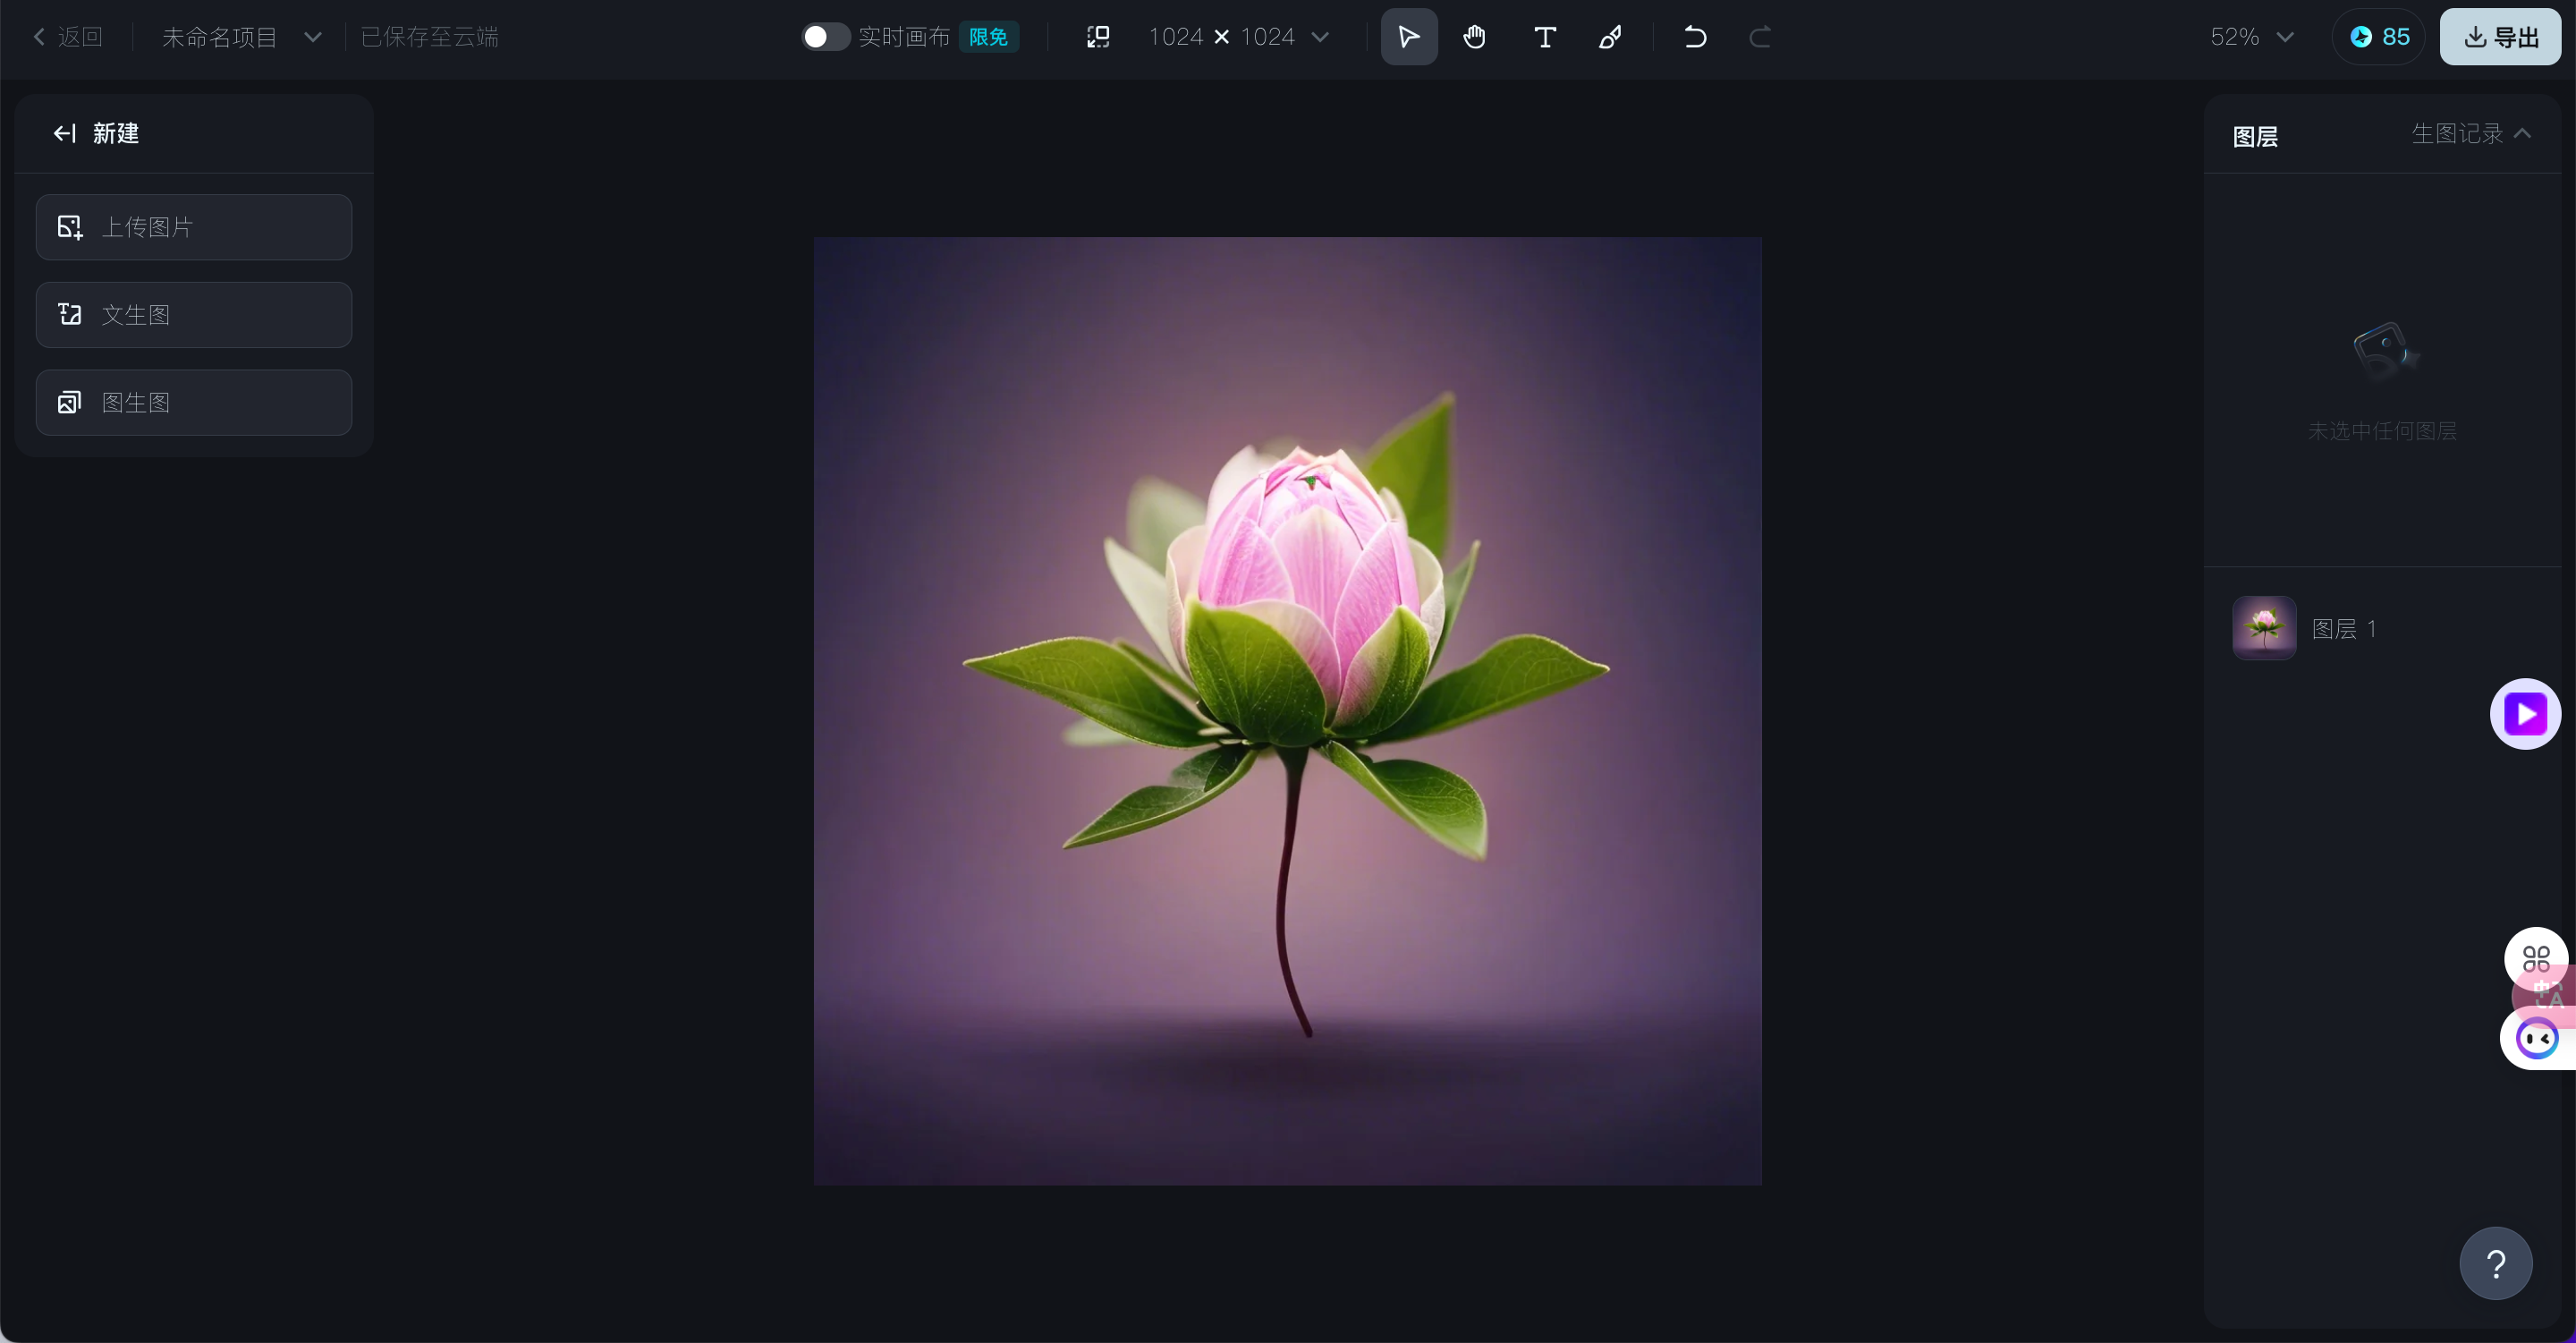The width and height of the screenshot is (2576, 1343).
Task: Open the 52% zoom level dropdown
Action: [x=2252, y=37]
